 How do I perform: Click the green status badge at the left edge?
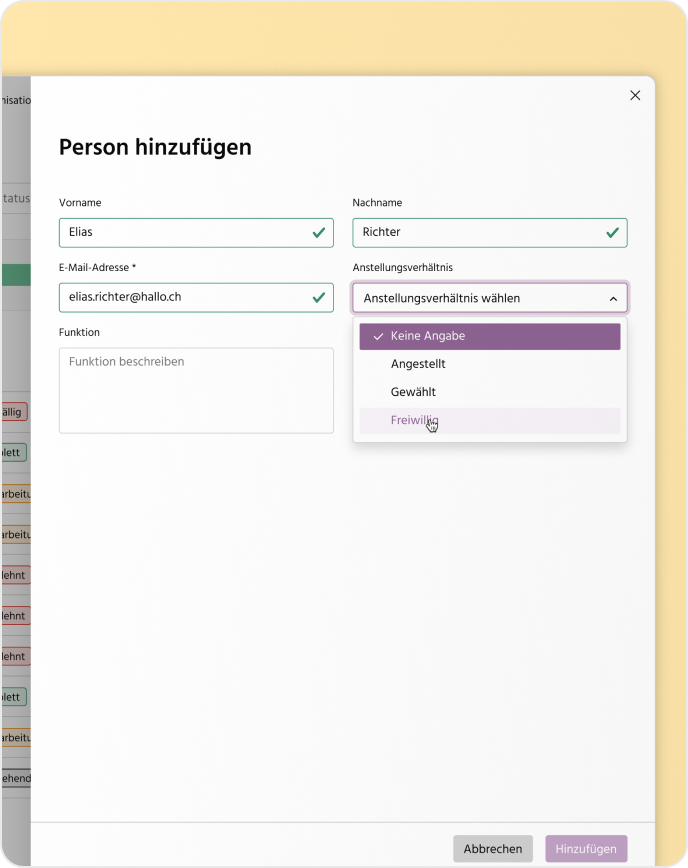coord(14,272)
